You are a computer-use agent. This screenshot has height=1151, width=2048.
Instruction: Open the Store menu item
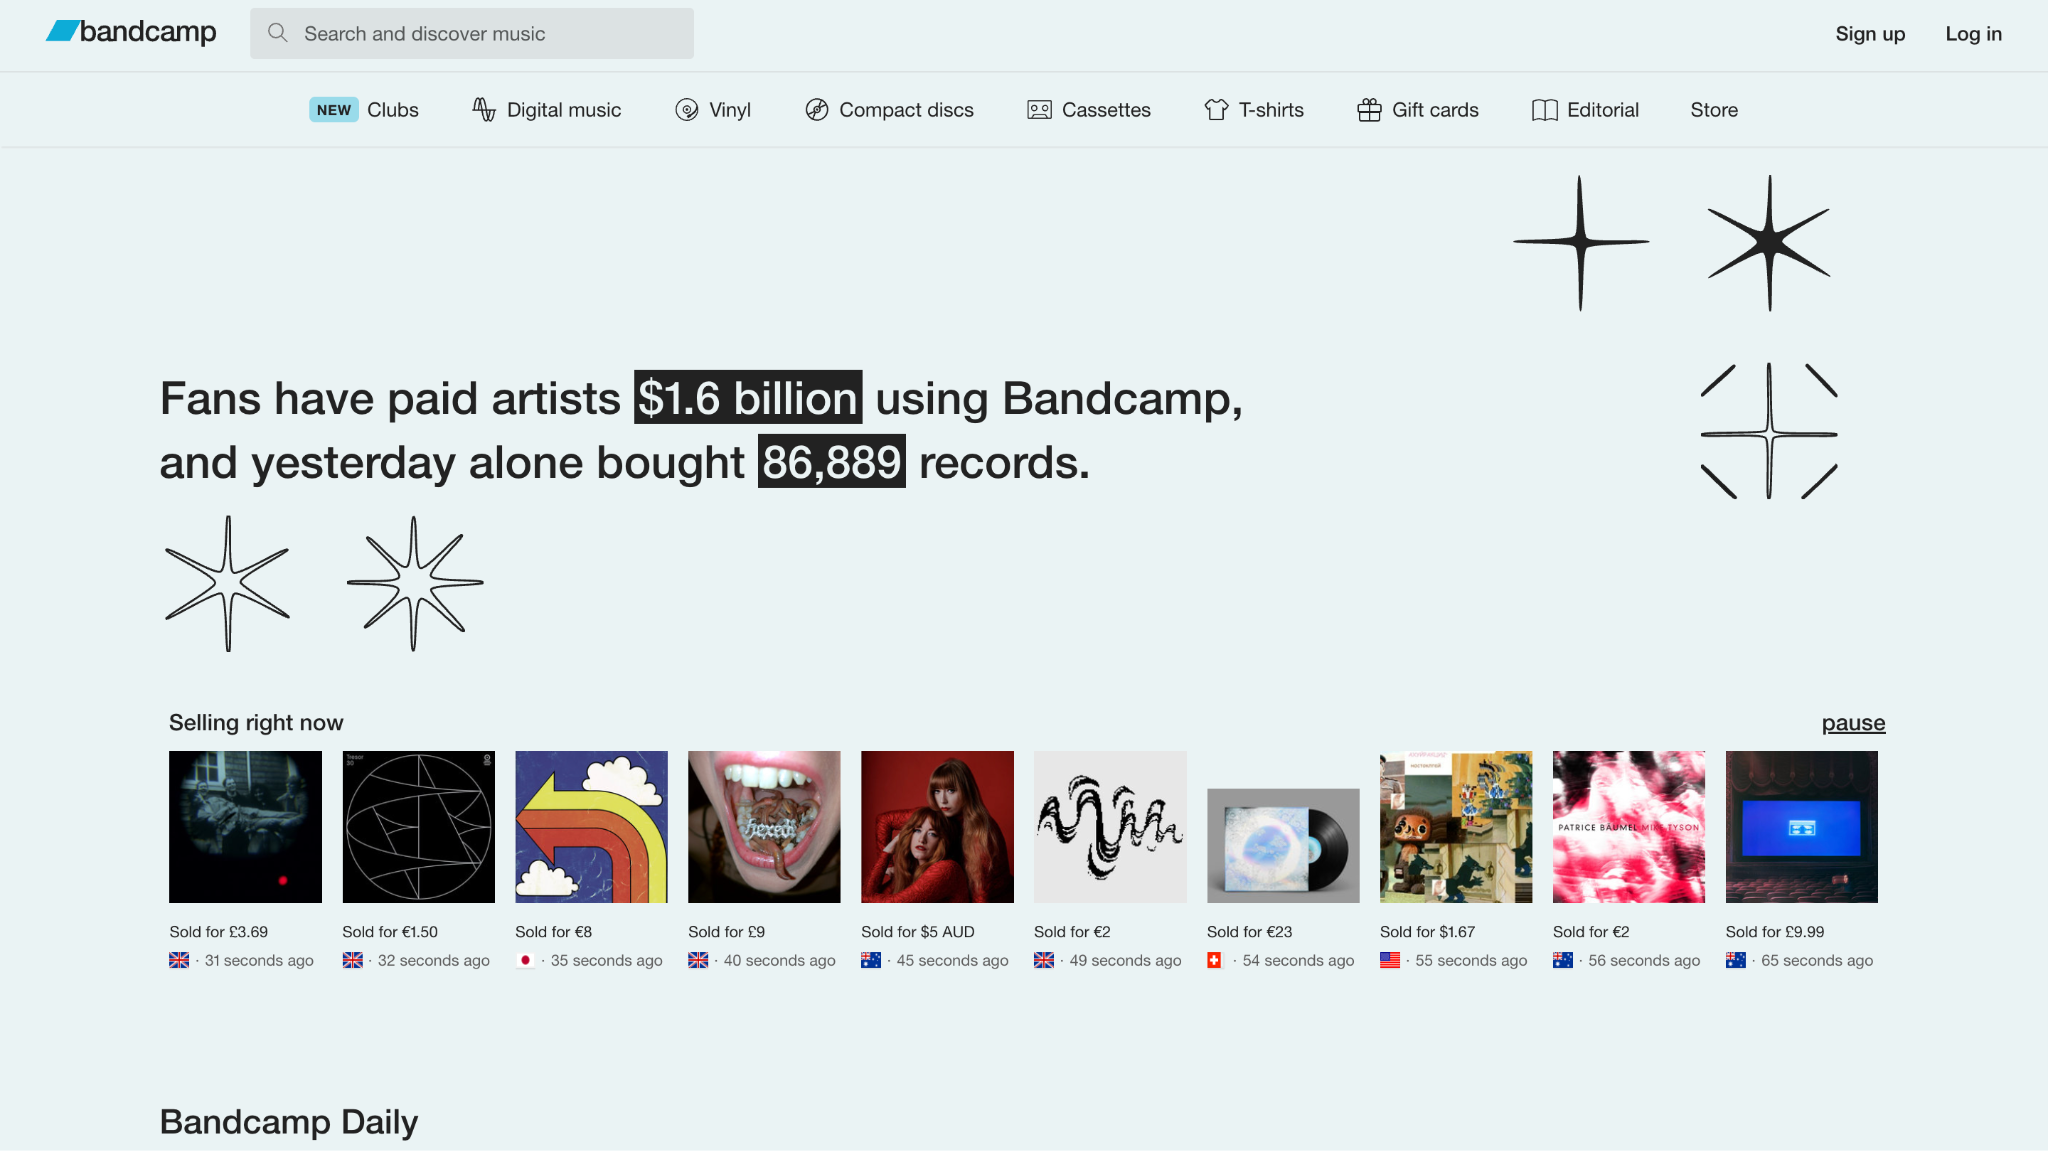click(x=1713, y=110)
